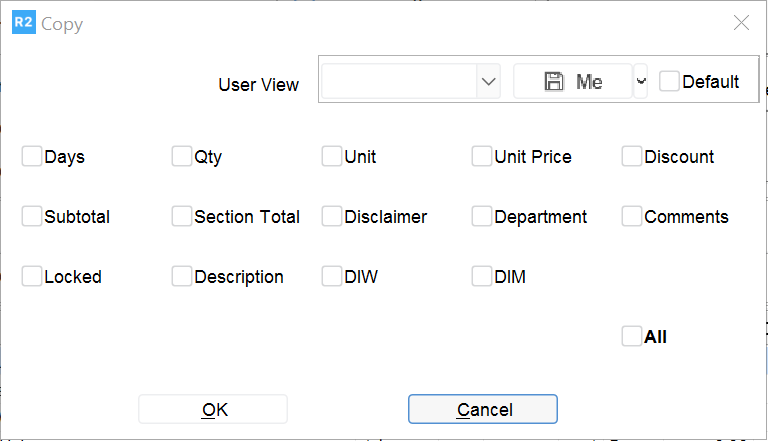Enable the Default checkbox
The height and width of the screenshot is (441, 768).
669,82
